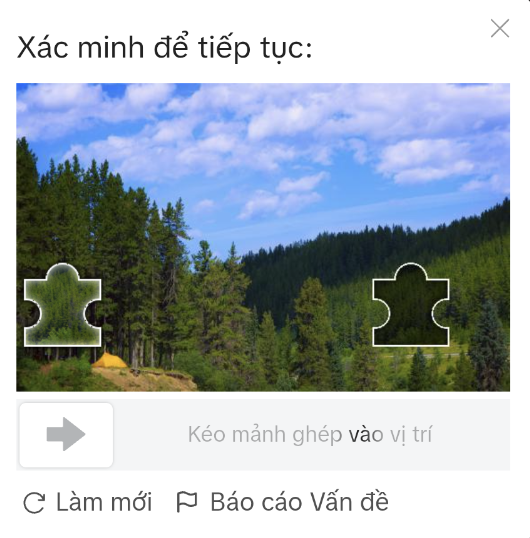The image size is (530, 538).
Task: Click the word "vào" in the slider hint
Action: pyautogui.click(x=366, y=435)
